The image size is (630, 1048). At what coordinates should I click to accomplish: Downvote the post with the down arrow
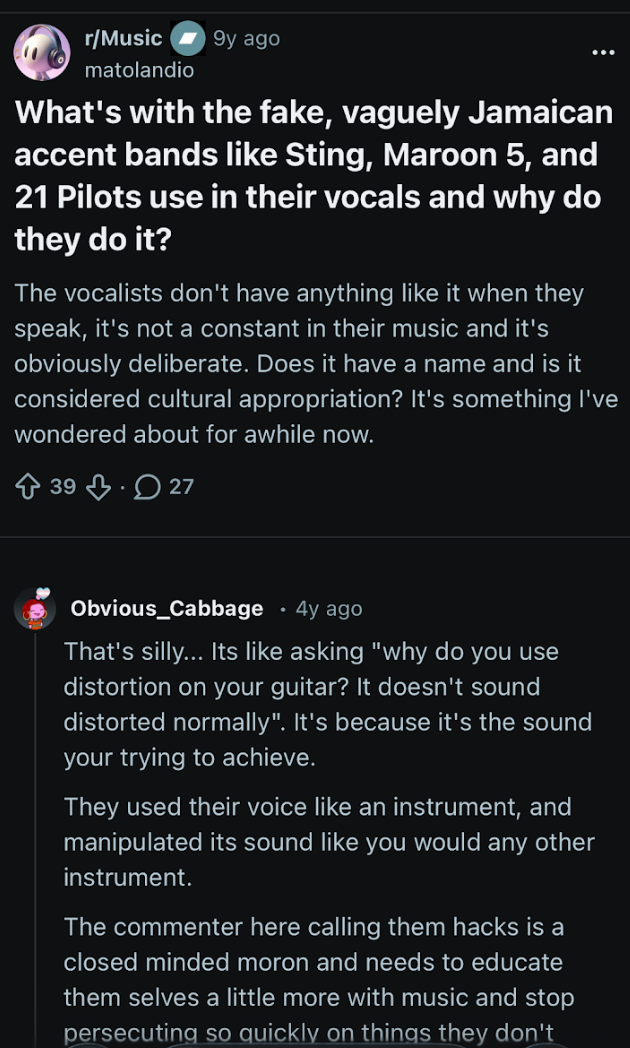95,487
